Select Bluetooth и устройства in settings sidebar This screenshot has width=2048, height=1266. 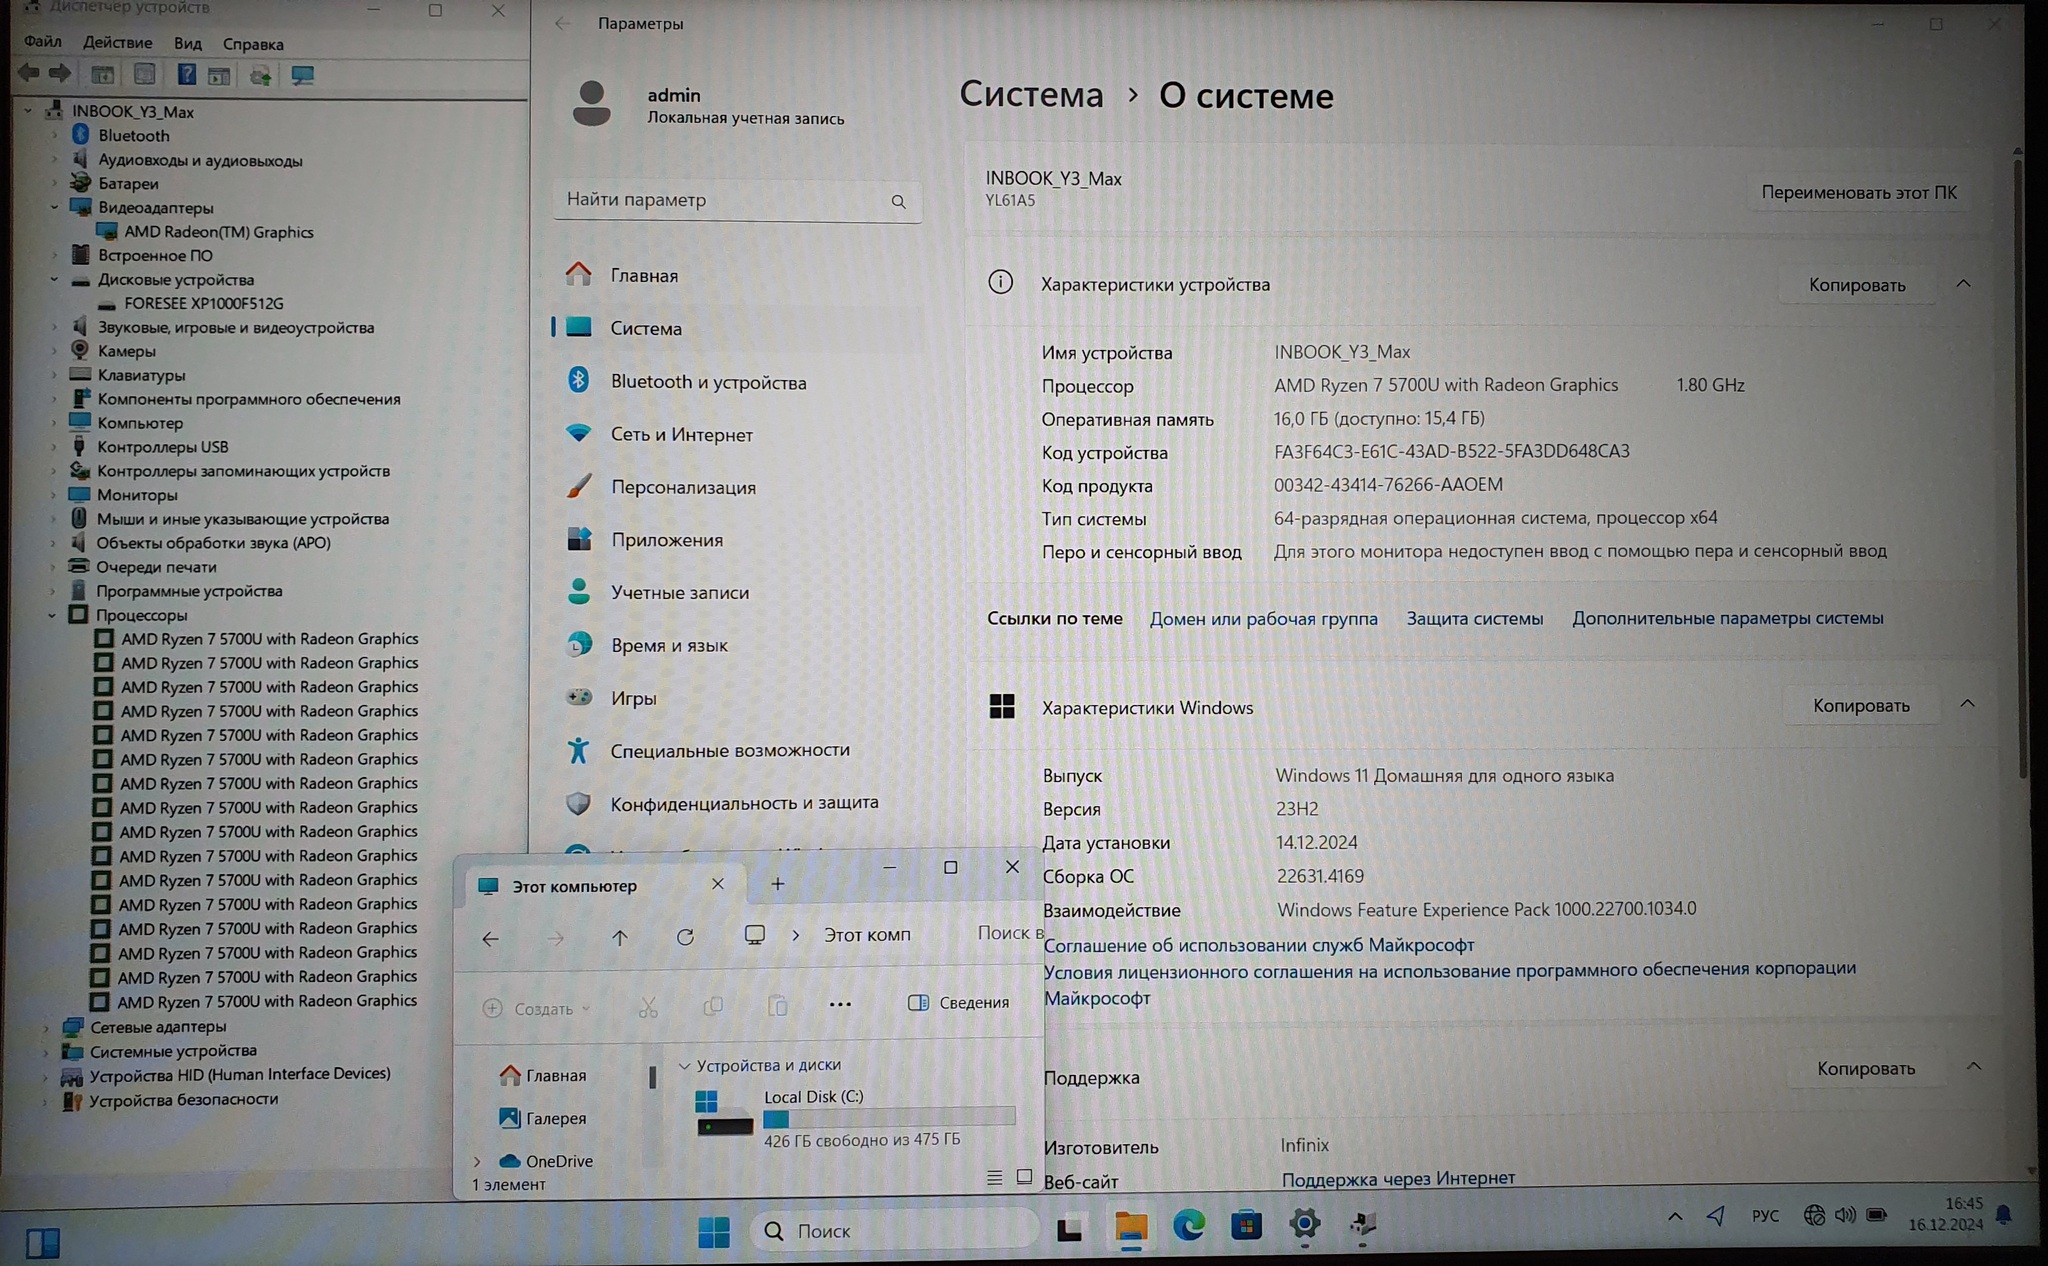[708, 382]
